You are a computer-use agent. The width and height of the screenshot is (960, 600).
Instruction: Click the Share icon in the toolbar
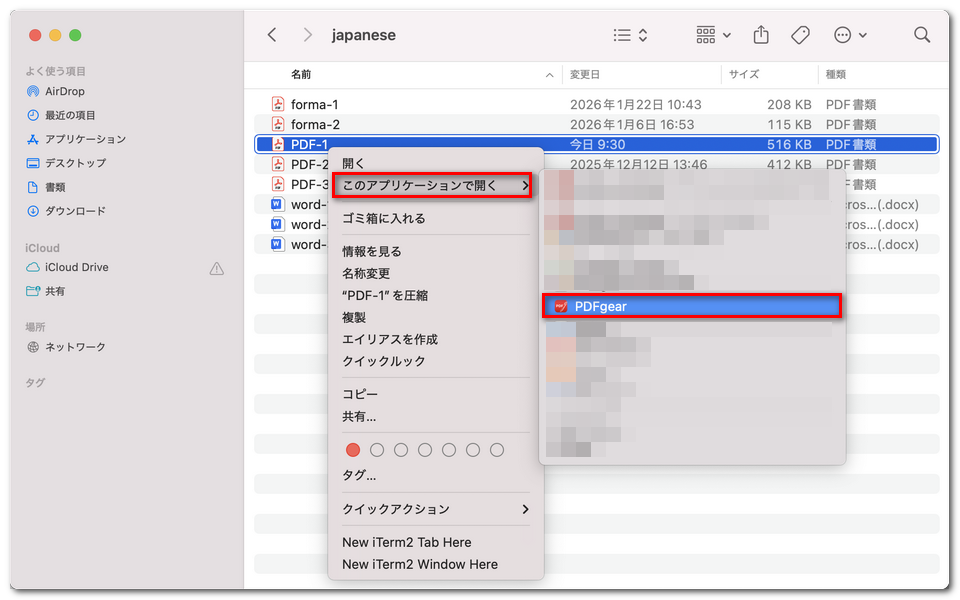point(761,34)
